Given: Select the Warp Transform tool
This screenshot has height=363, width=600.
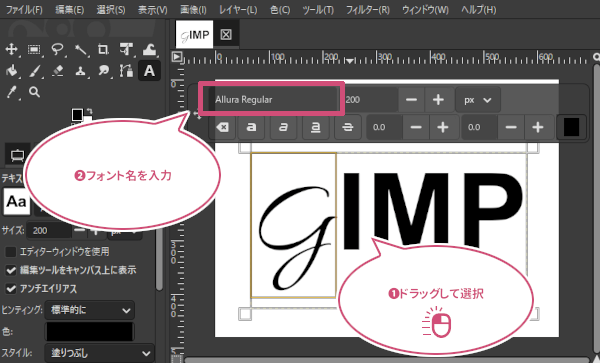Looking at the screenshot, I should (x=149, y=49).
